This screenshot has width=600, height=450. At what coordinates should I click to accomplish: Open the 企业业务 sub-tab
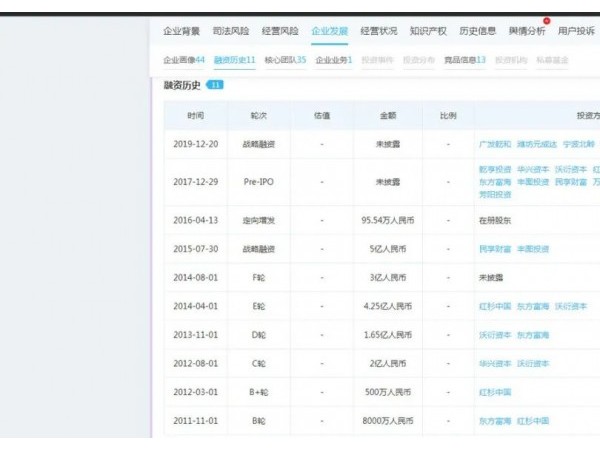[334, 60]
